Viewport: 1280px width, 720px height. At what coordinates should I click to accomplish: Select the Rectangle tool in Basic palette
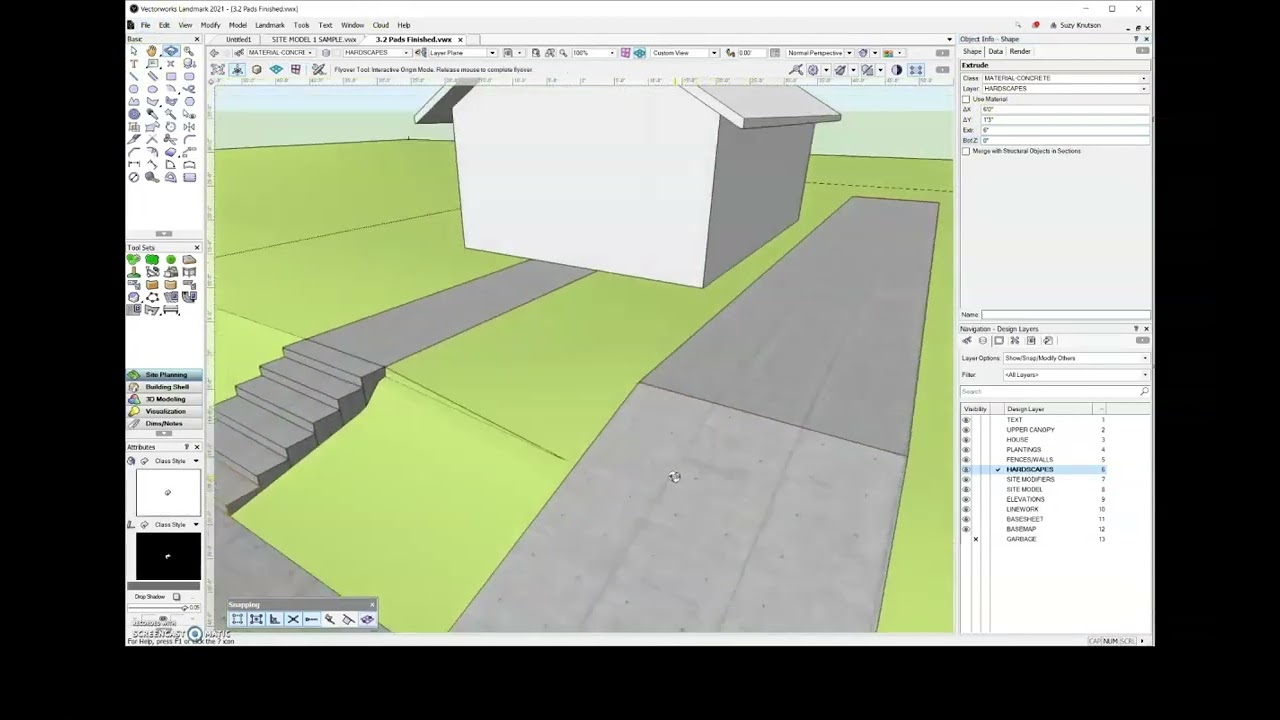(x=171, y=76)
